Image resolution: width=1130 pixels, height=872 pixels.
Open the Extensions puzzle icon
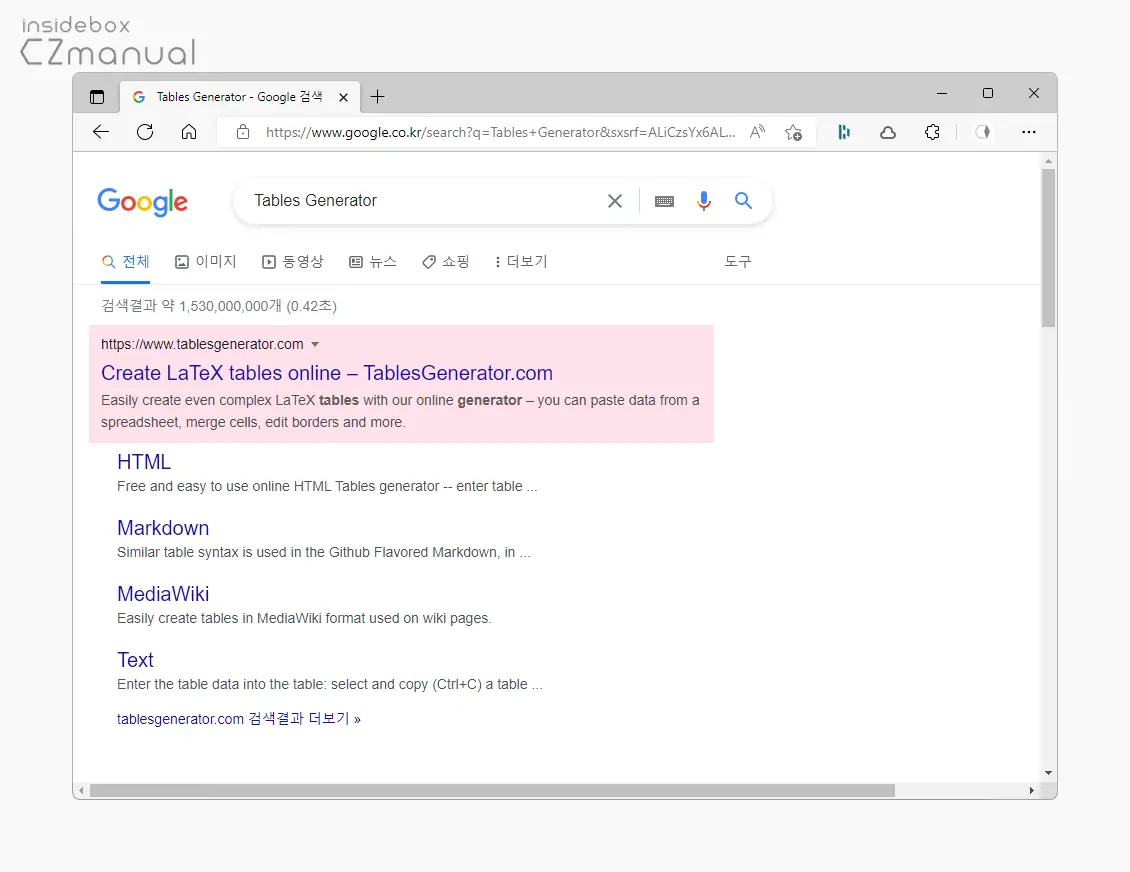[933, 132]
